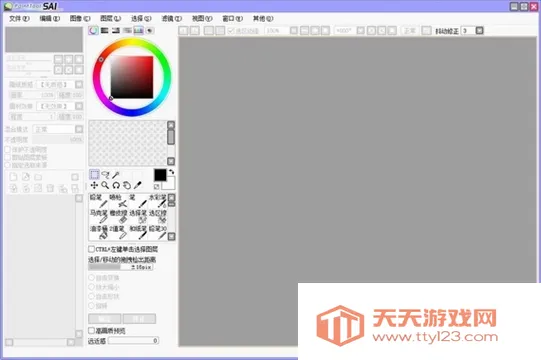Click the new layer folder icon
541x360 pixels.
point(38,177)
